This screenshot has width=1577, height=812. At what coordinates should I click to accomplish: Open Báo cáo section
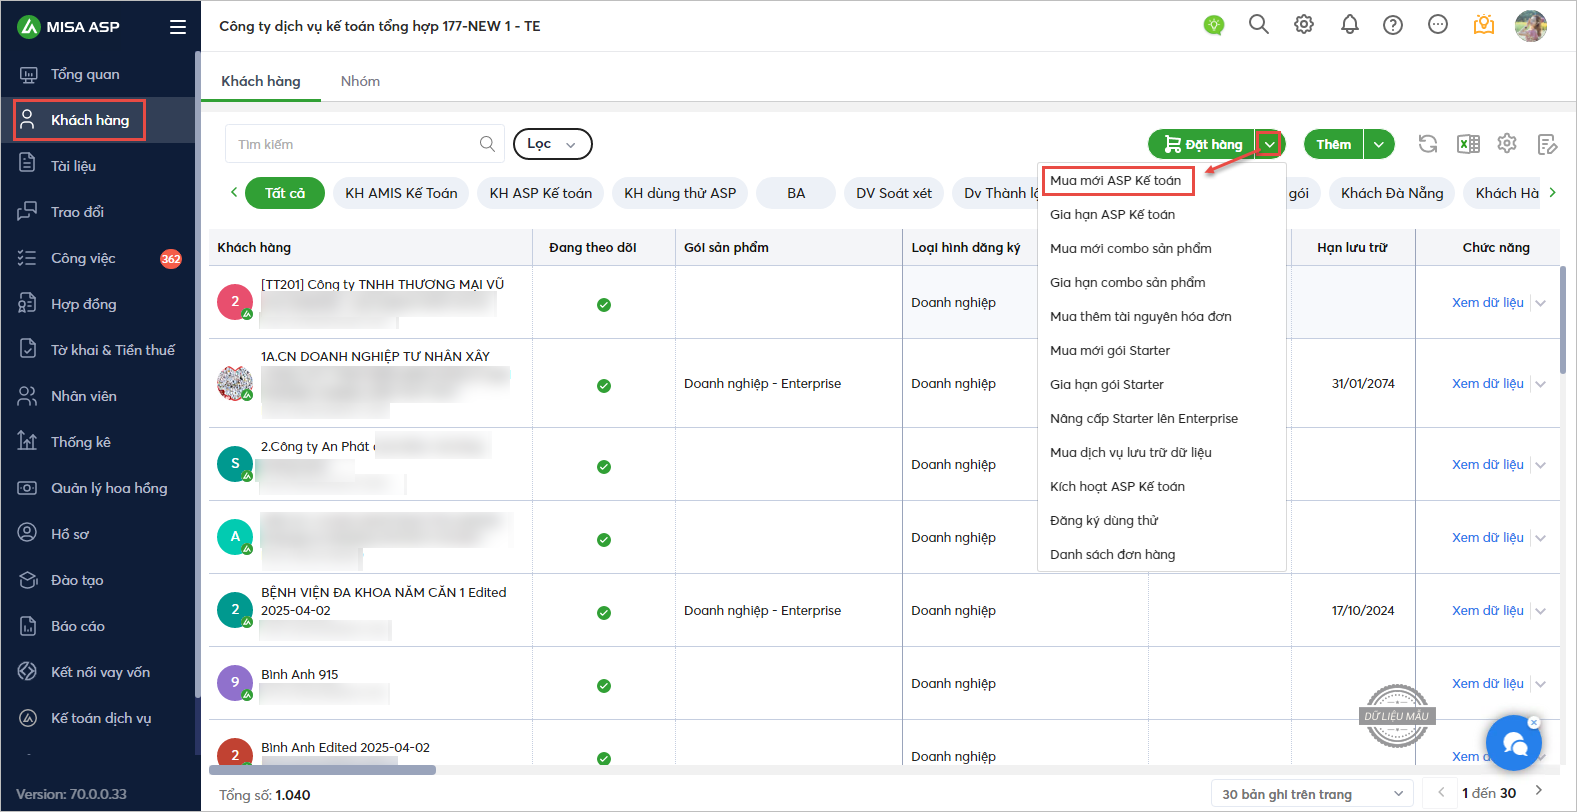pyautogui.click(x=77, y=626)
